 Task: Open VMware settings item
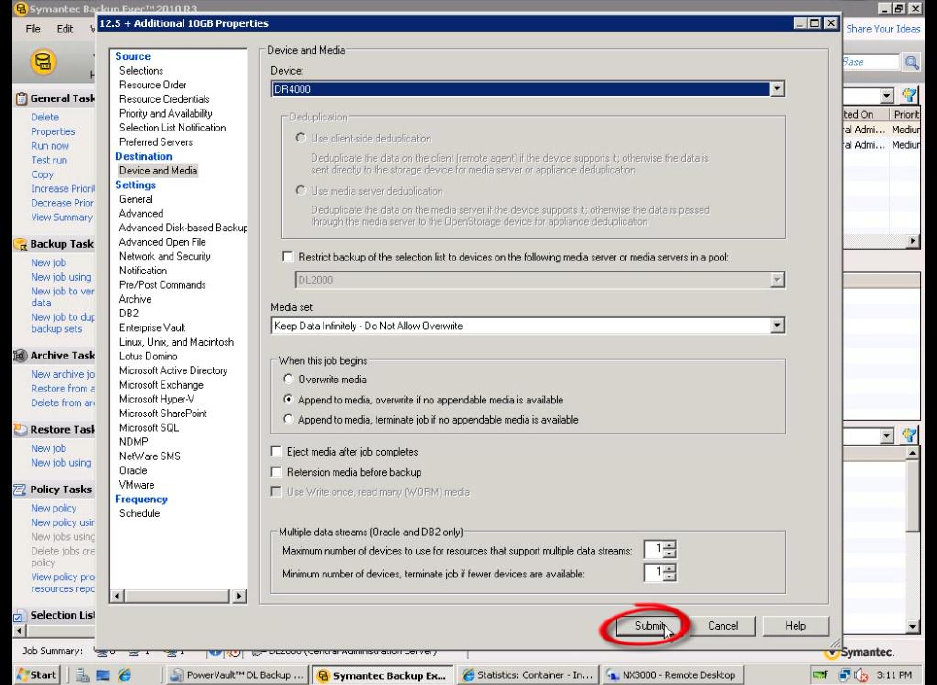pos(136,485)
